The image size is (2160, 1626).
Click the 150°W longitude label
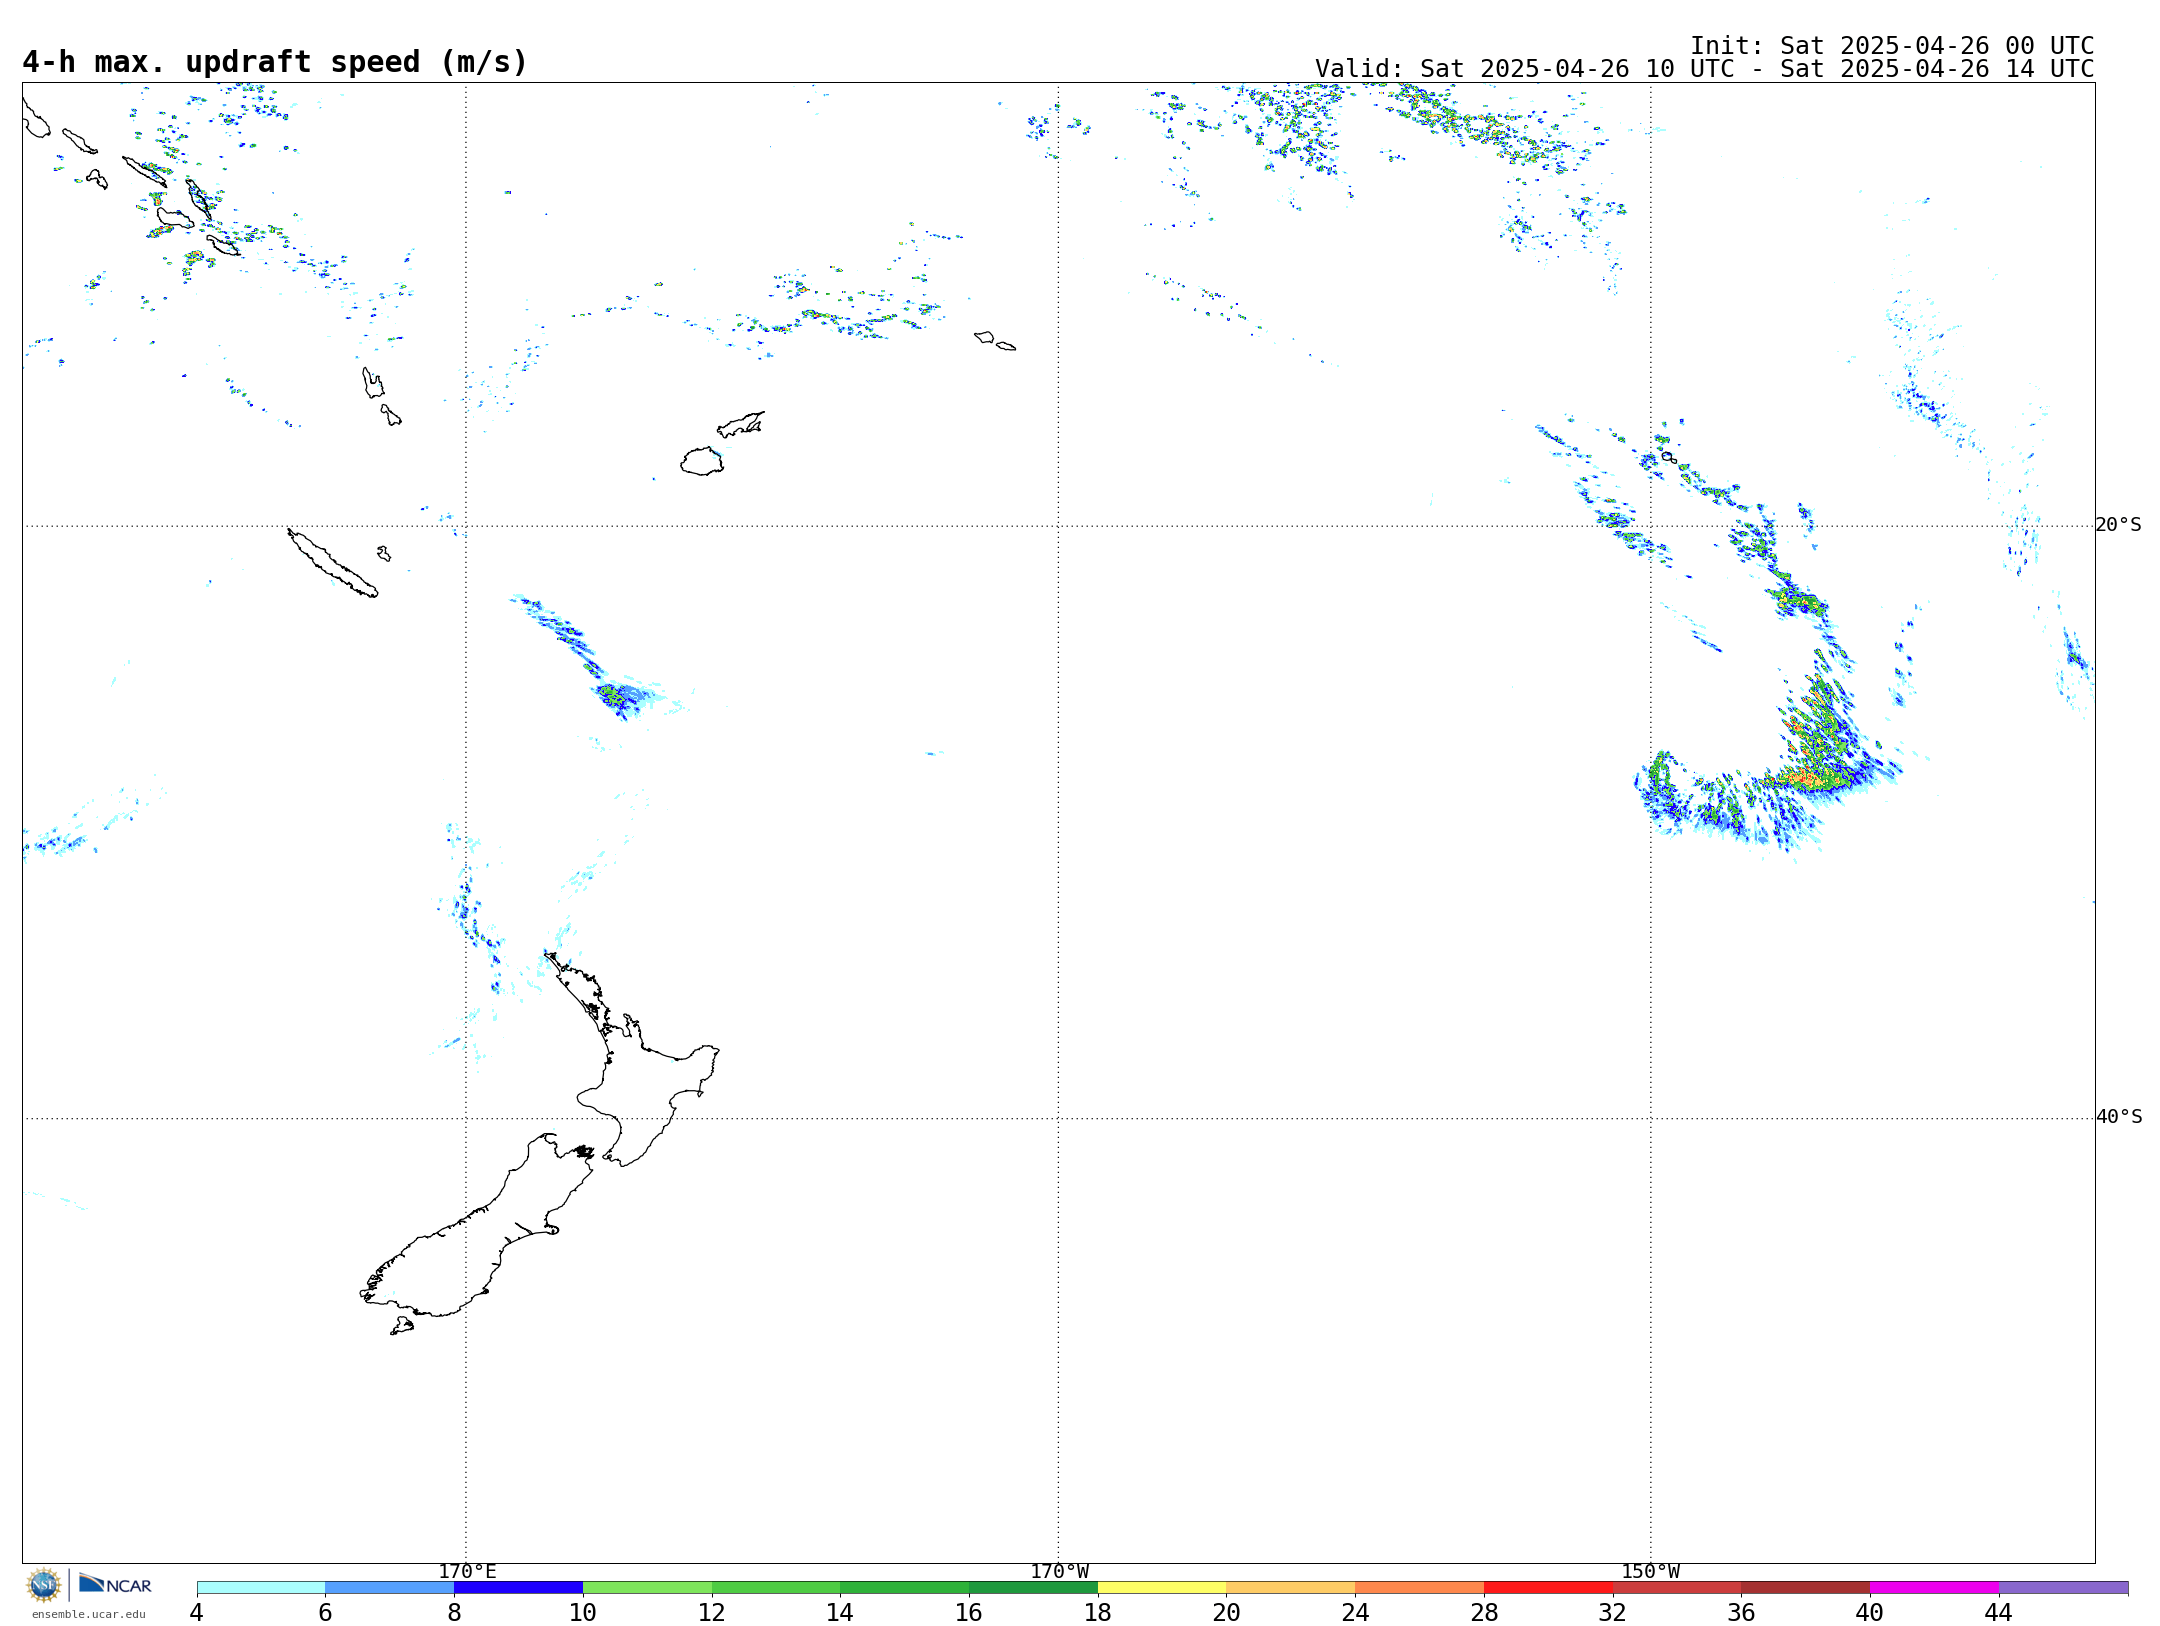coord(1650,1571)
